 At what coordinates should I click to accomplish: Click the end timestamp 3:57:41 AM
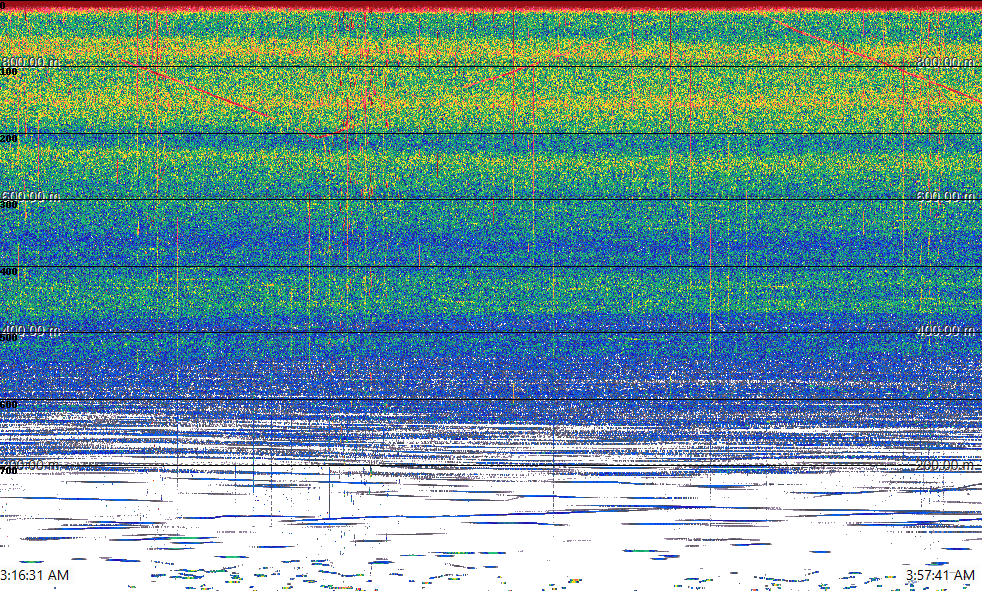point(940,575)
